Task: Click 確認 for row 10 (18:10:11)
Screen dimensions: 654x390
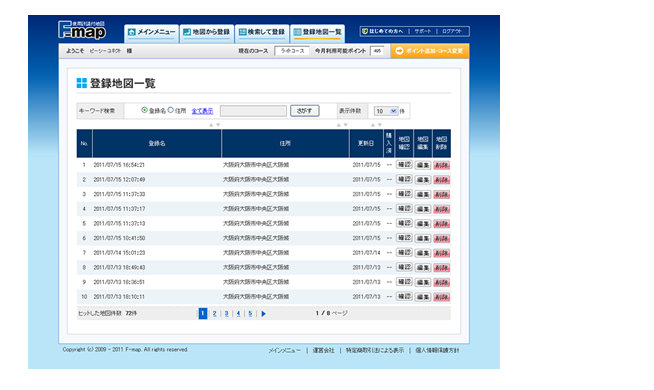Action: tap(404, 297)
